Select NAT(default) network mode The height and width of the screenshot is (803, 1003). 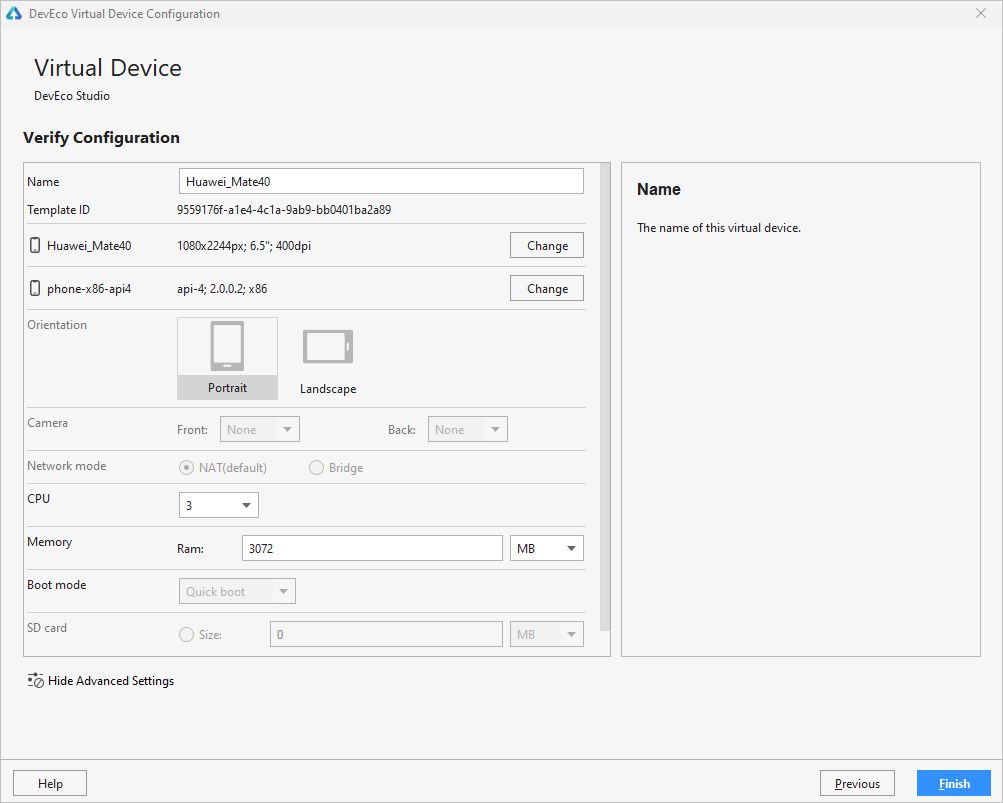186,468
